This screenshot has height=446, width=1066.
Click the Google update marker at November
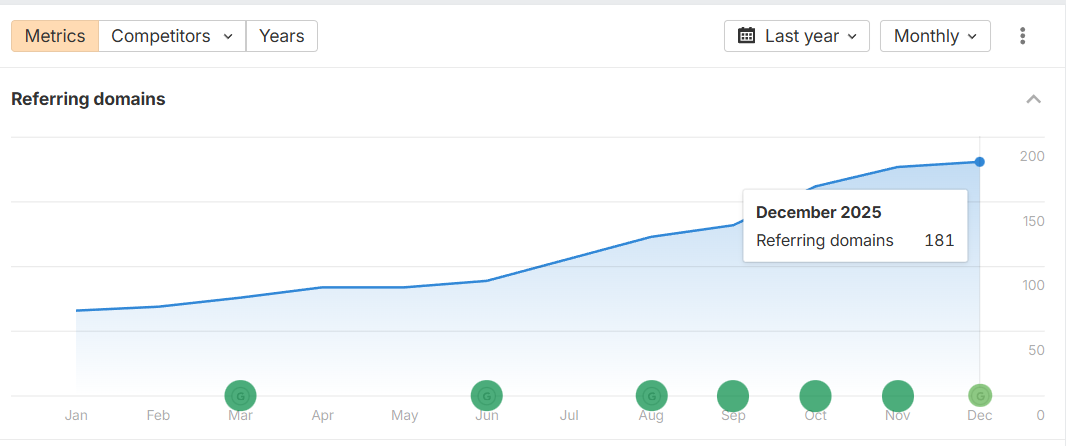click(x=898, y=396)
